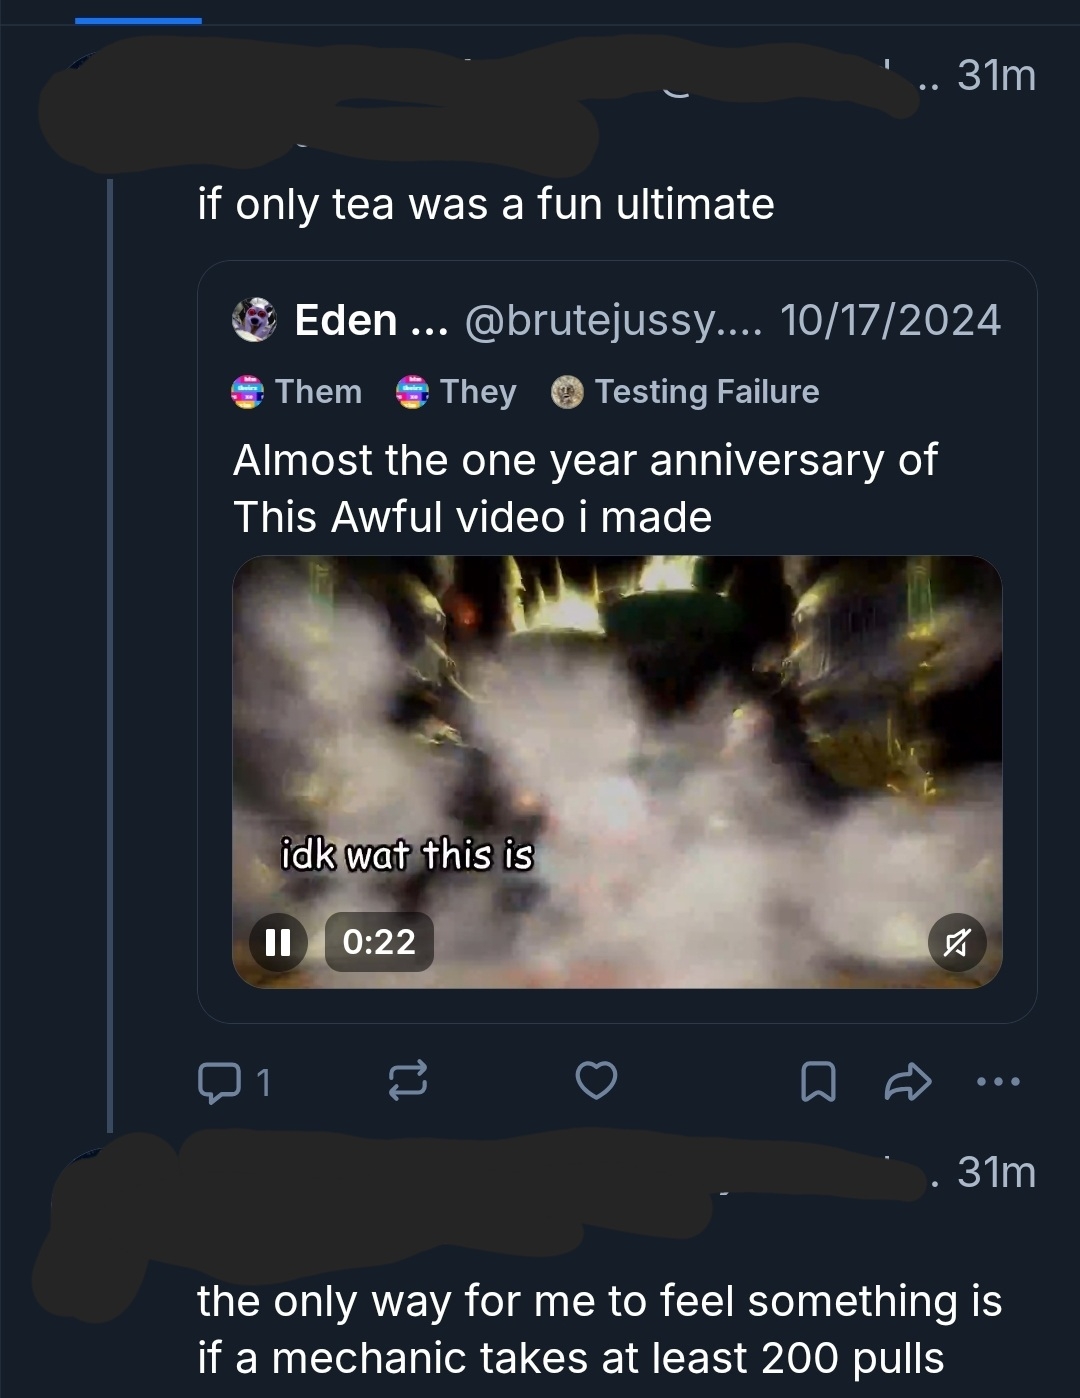Screen dimensions: 1080x1398
Task: Tap the They pronoun label badge
Action: coord(458,392)
